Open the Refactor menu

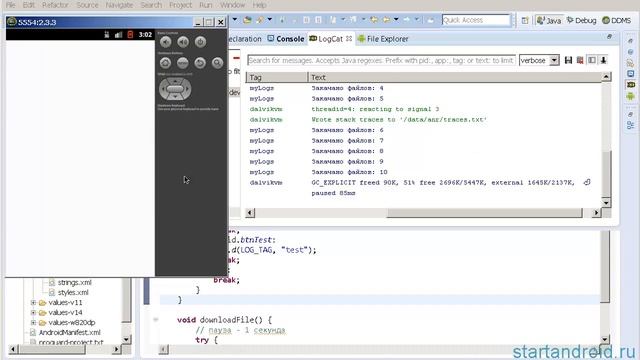coord(55,5)
